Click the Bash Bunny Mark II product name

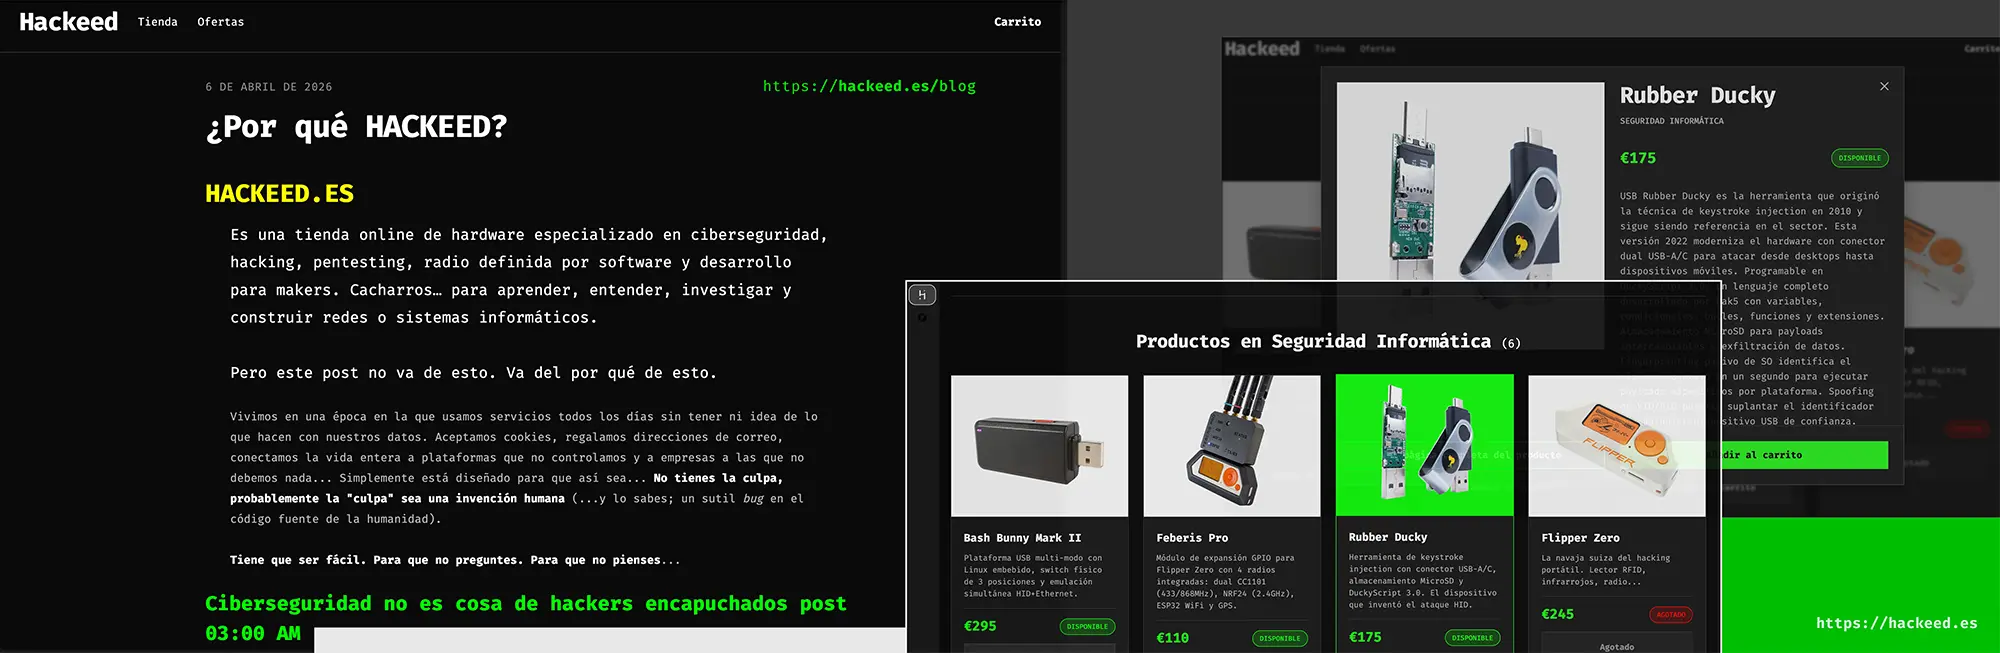pos(1022,538)
